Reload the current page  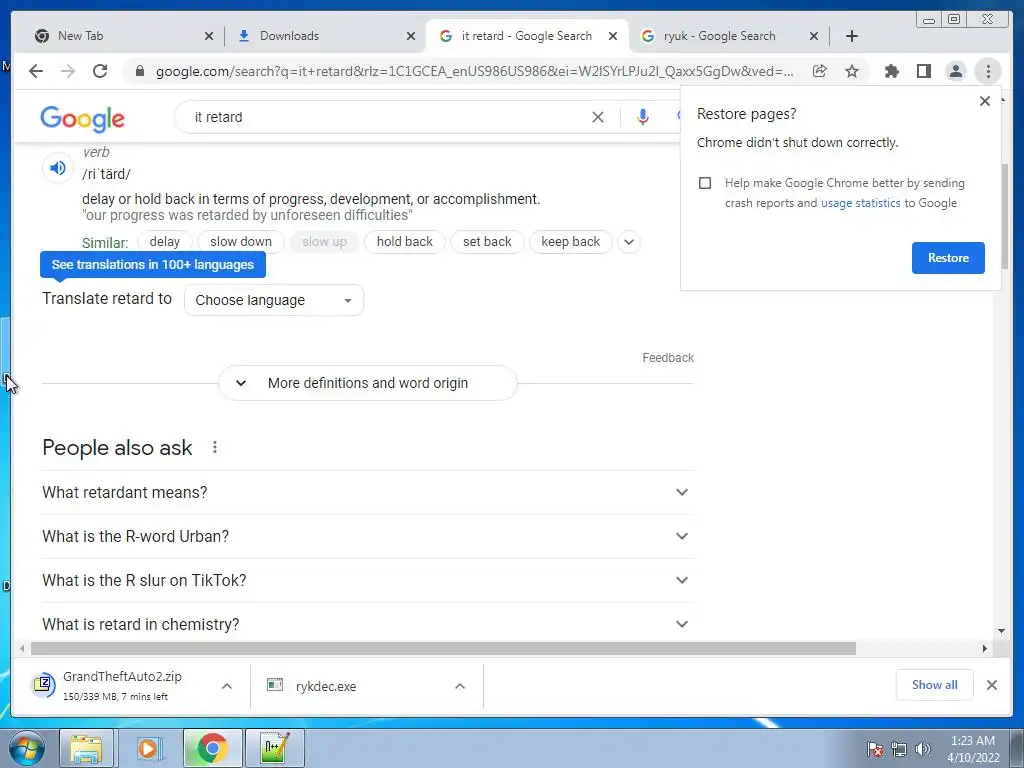[x=100, y=71]
